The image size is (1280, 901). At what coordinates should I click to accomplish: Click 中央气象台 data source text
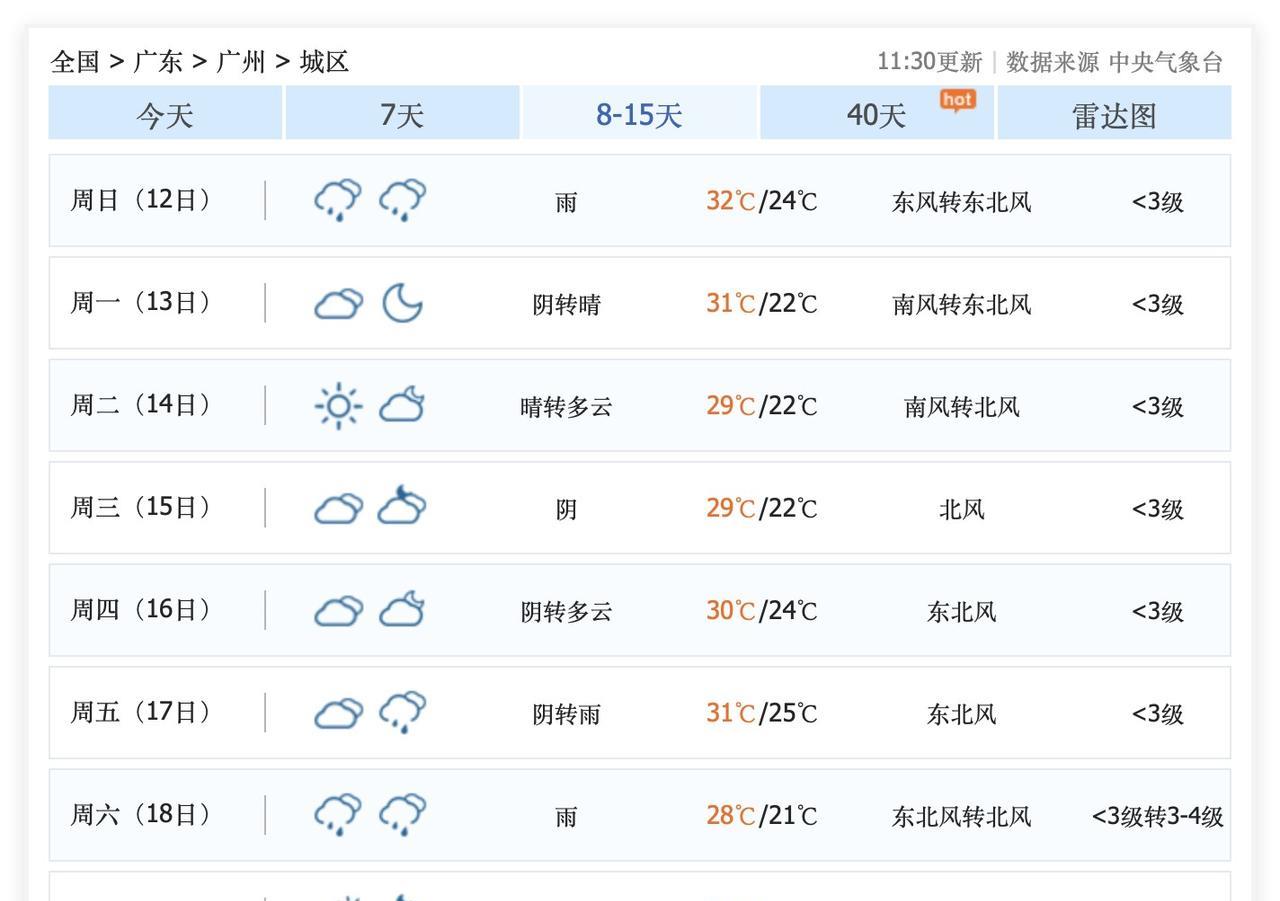(1166, 62)
